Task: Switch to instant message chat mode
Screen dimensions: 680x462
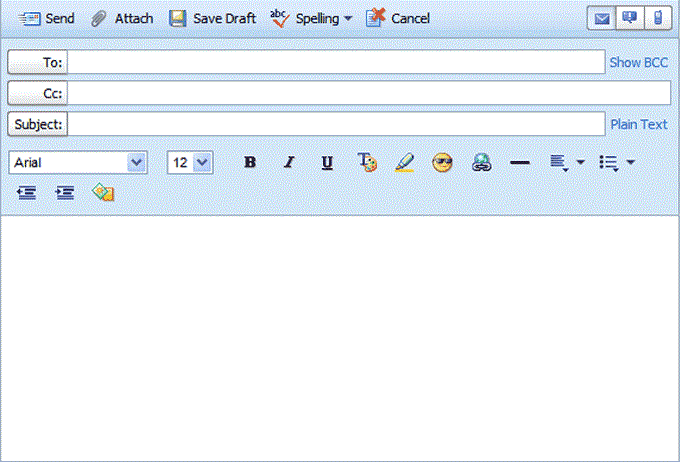Action: point(630,18)
